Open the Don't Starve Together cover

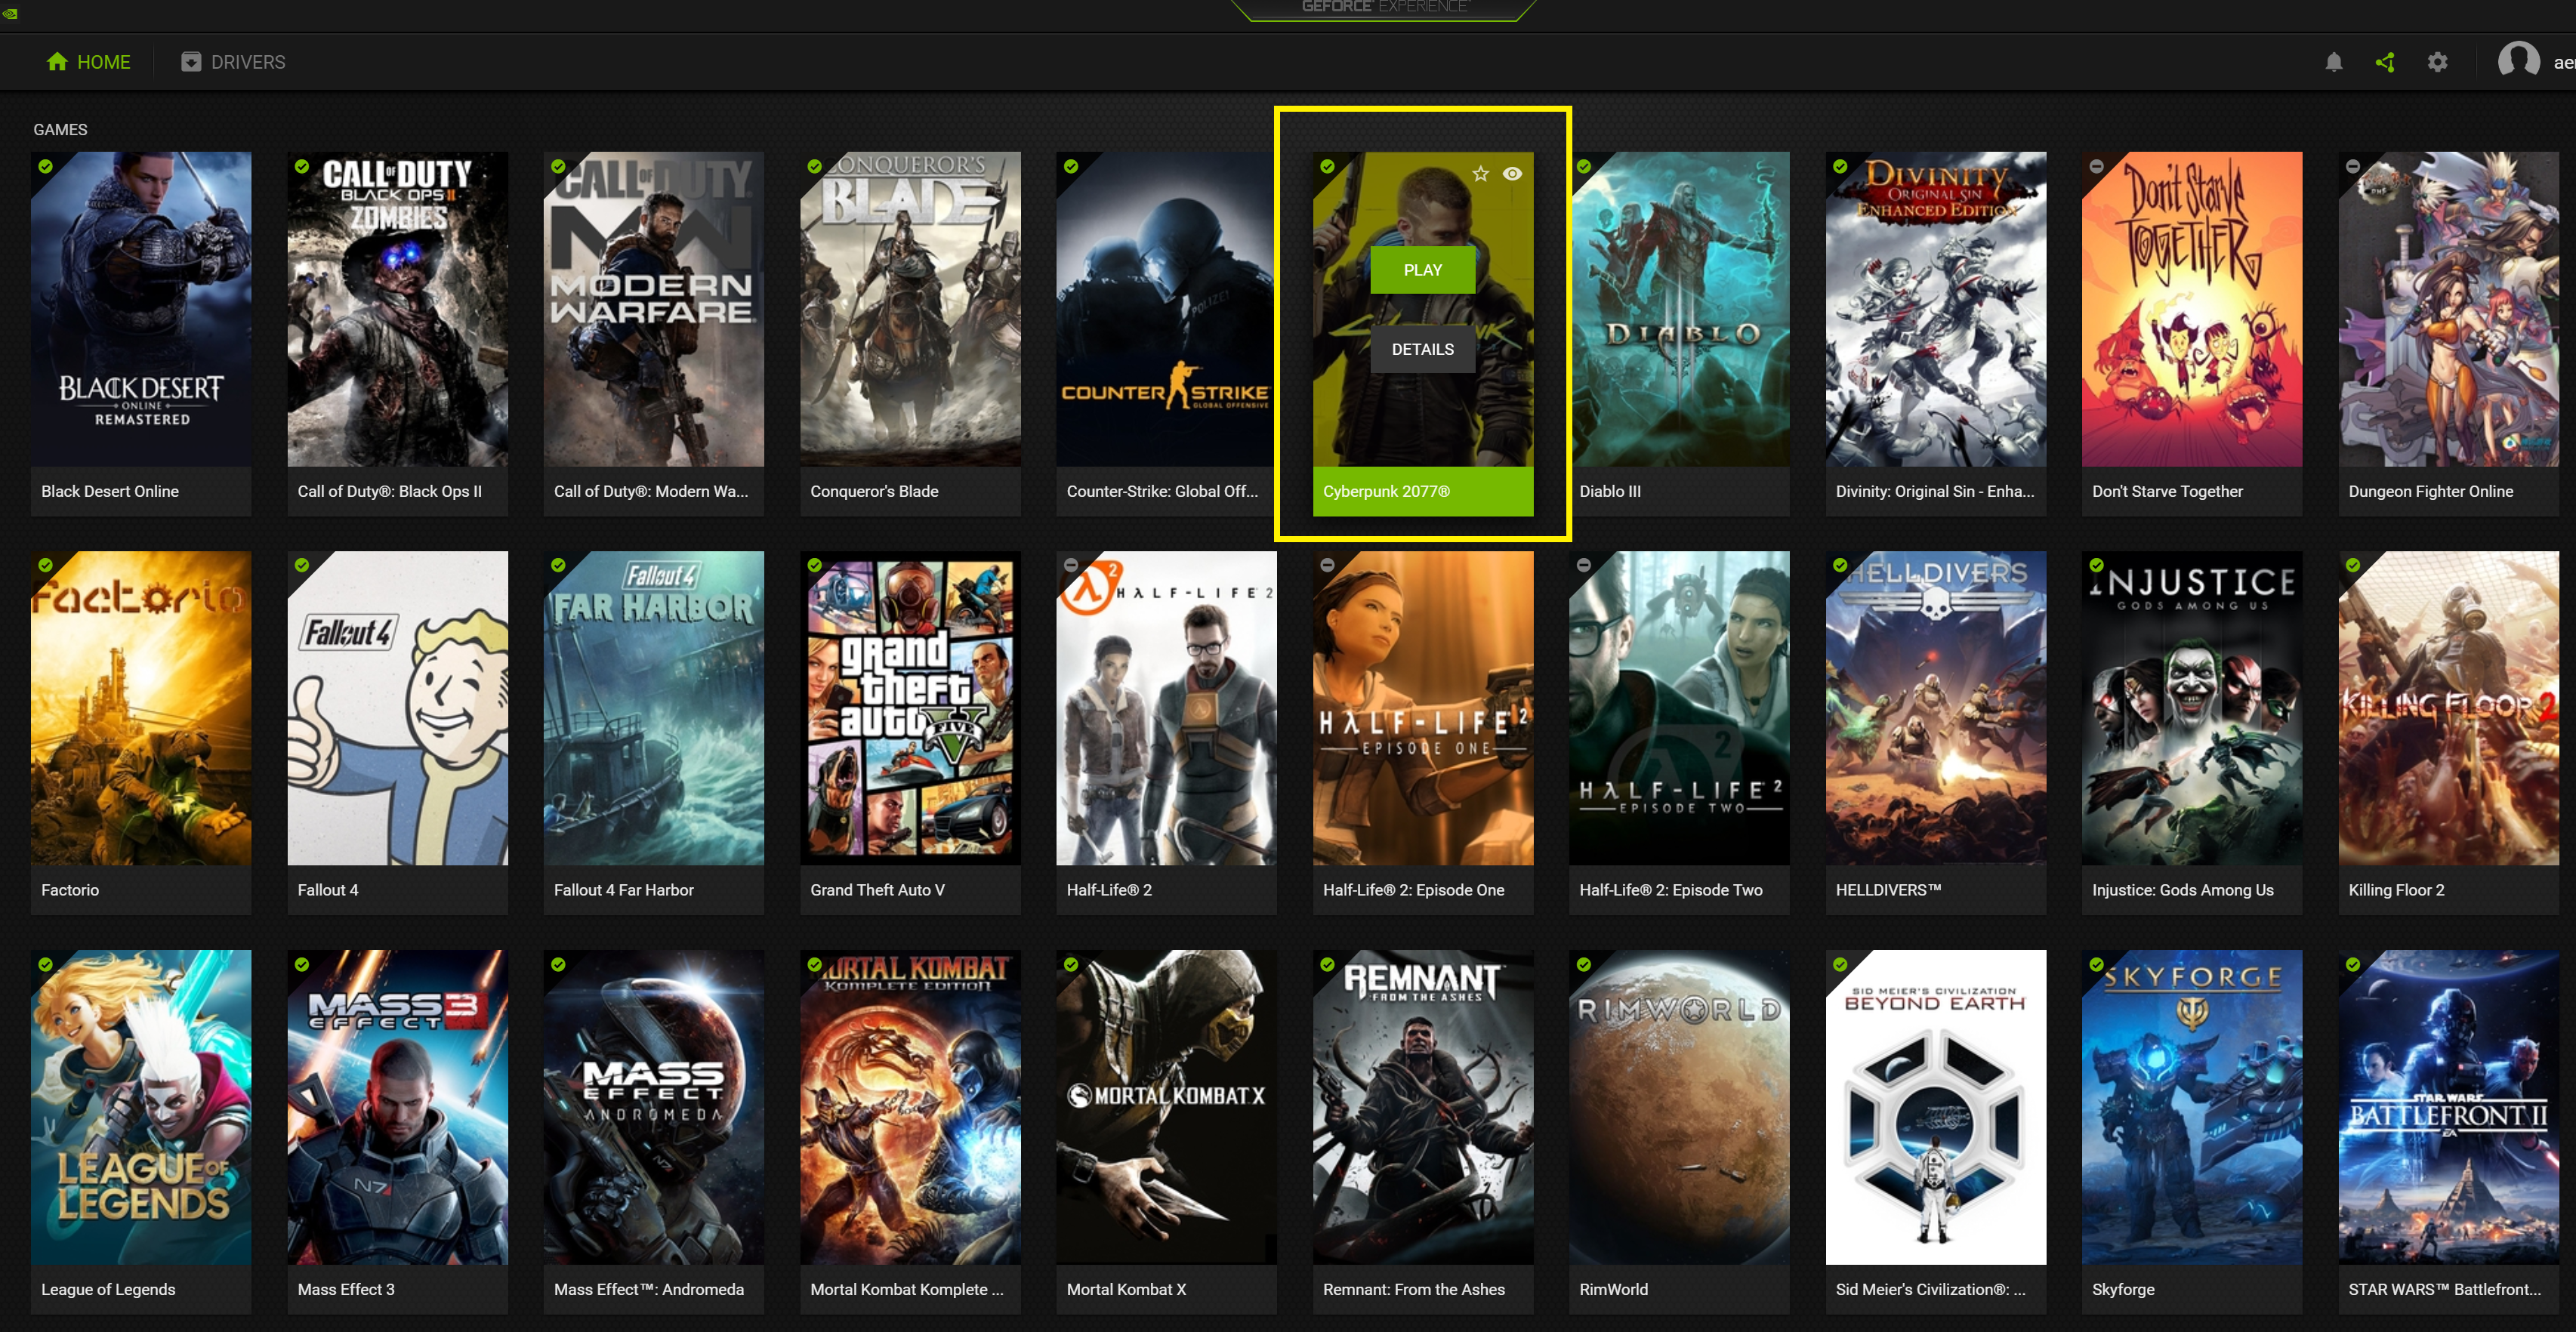click(2192, 309)
